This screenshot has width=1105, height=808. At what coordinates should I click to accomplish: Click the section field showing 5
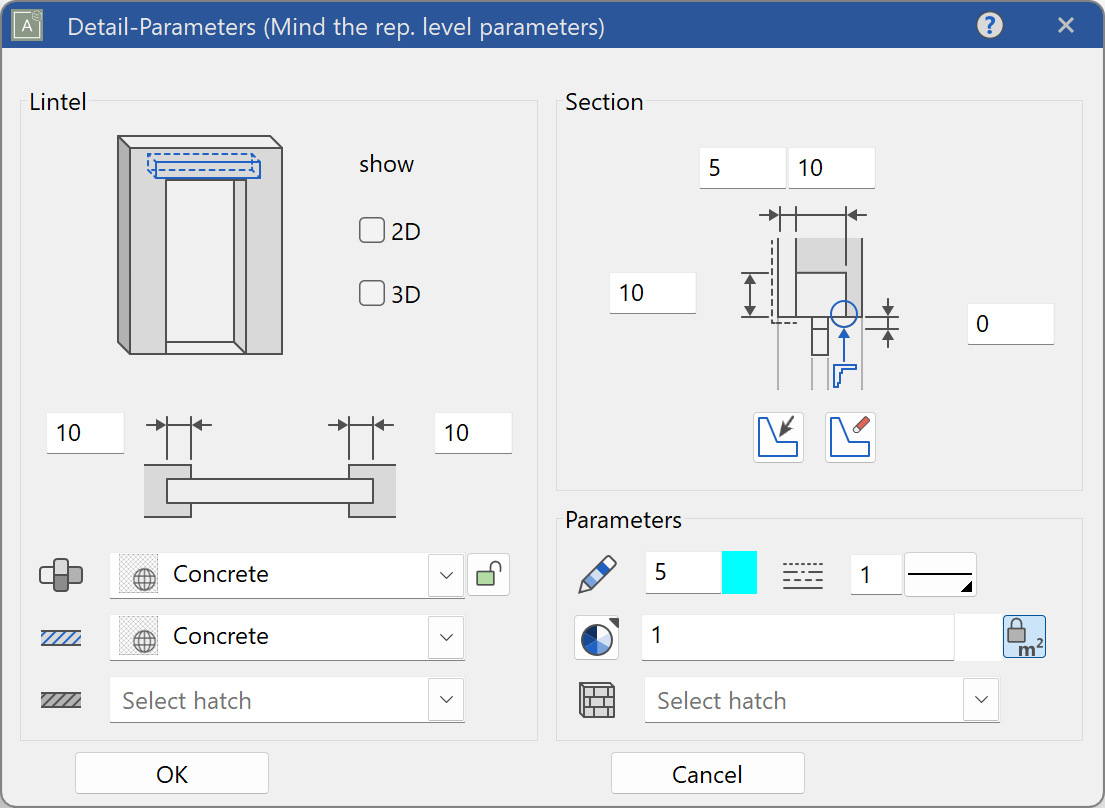[x=743, y=168]
